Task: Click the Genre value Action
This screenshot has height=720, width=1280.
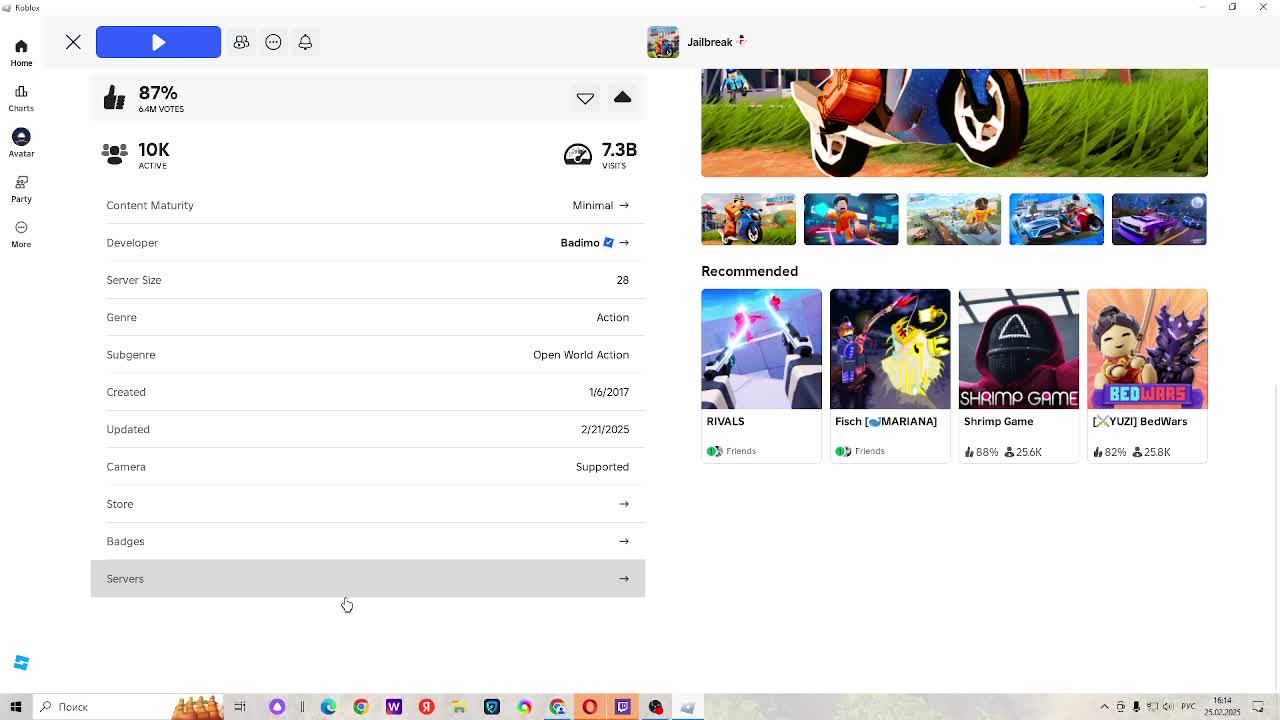Action: pos(613,317)
